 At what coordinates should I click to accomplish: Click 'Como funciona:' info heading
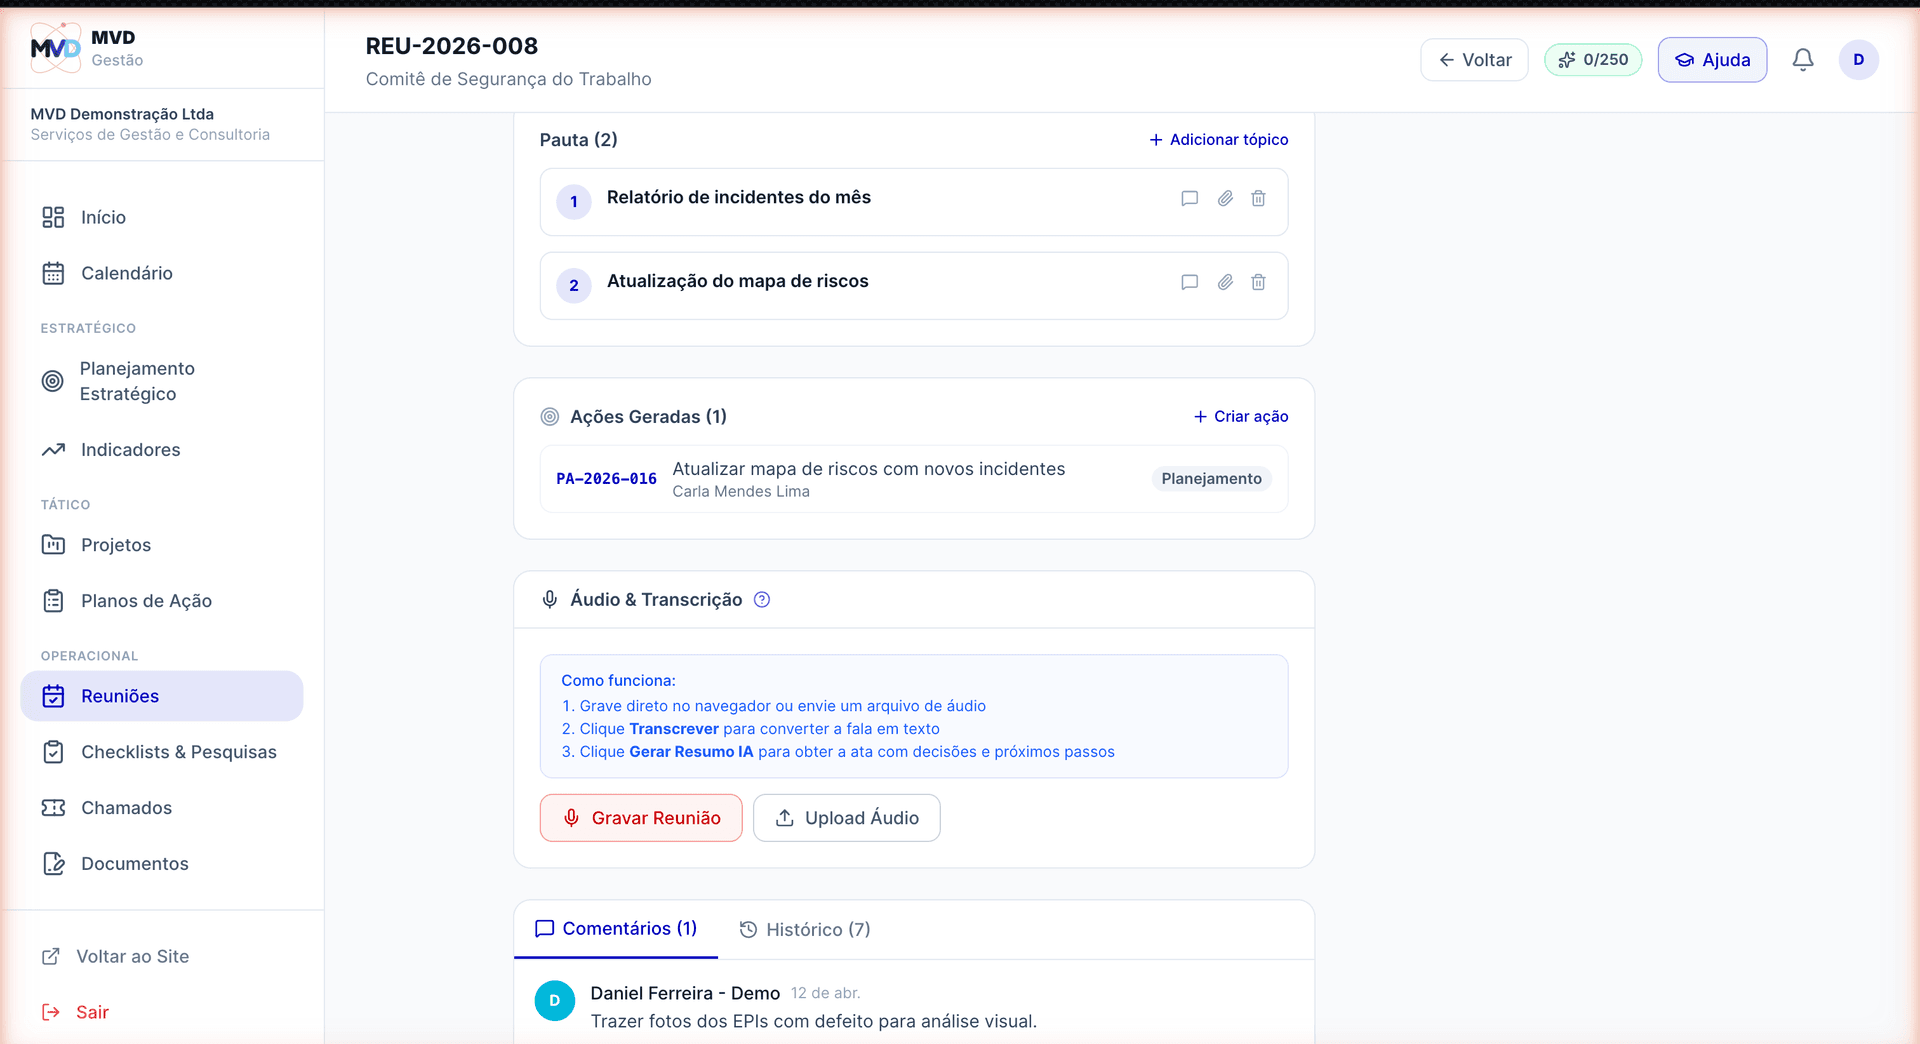tap(618, 681)
